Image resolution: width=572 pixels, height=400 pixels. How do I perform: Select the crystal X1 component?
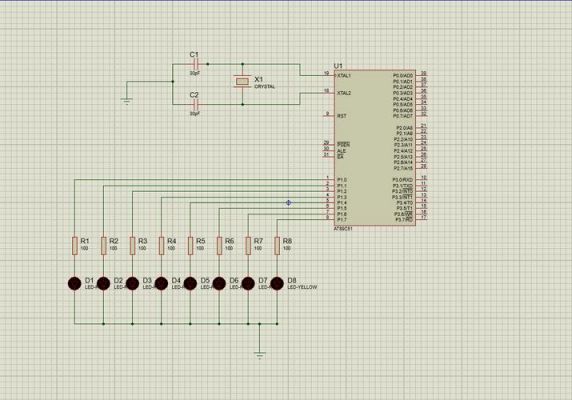coord(243,81)
